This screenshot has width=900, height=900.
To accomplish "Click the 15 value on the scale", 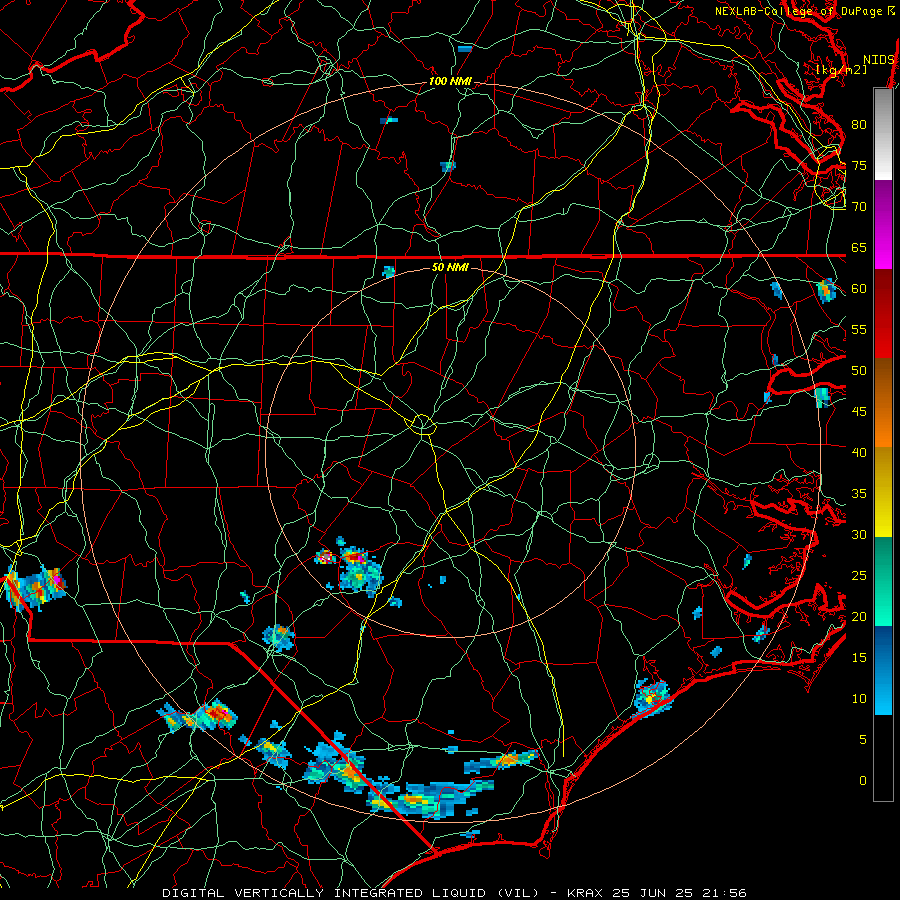I will [x=859, y=657].
